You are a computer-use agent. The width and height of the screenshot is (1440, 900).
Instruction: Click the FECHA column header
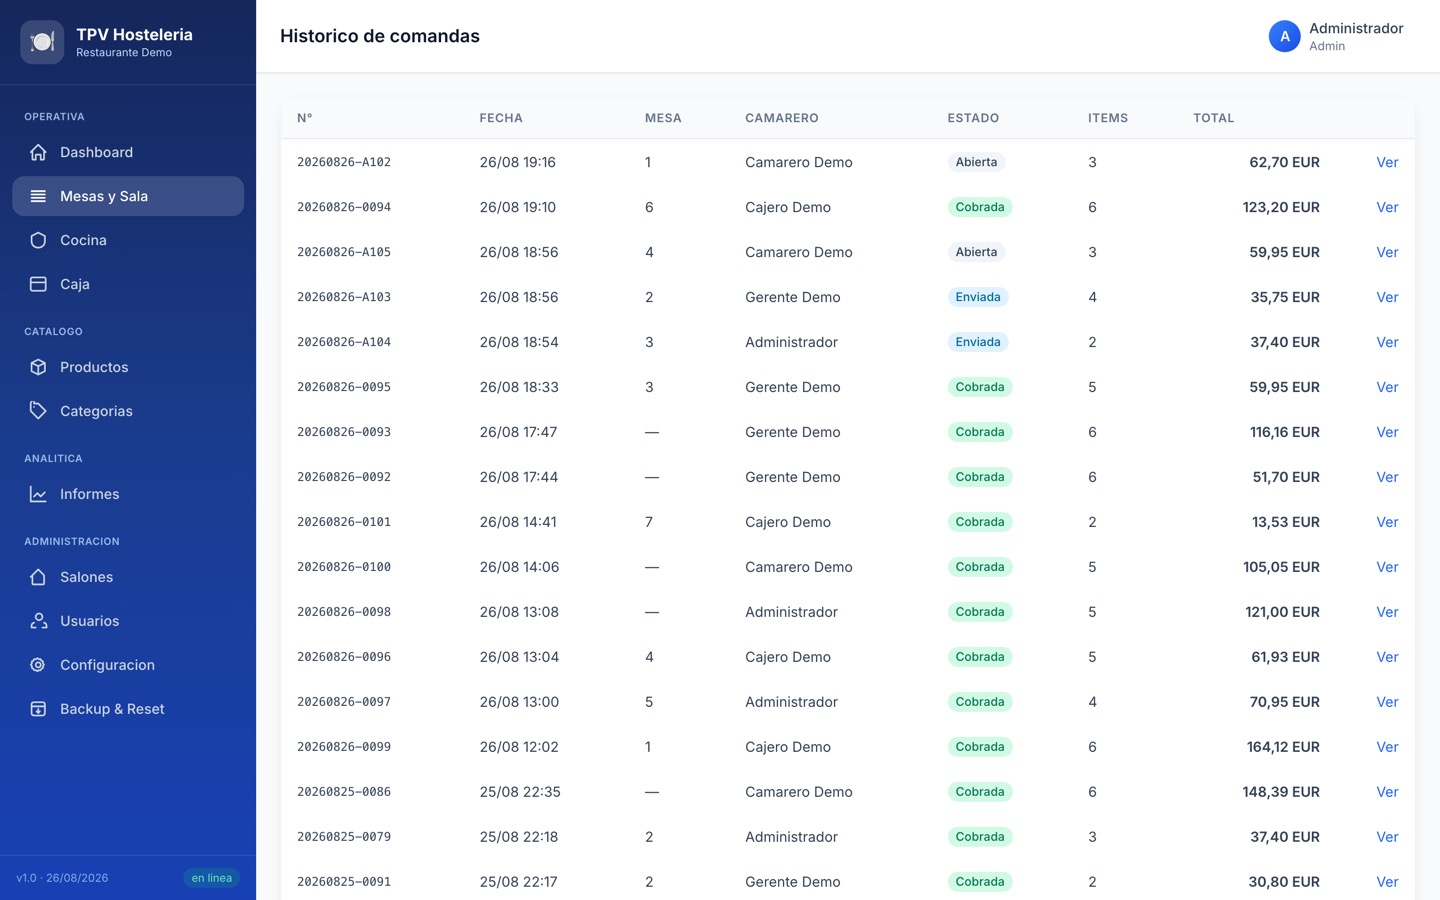501,118
